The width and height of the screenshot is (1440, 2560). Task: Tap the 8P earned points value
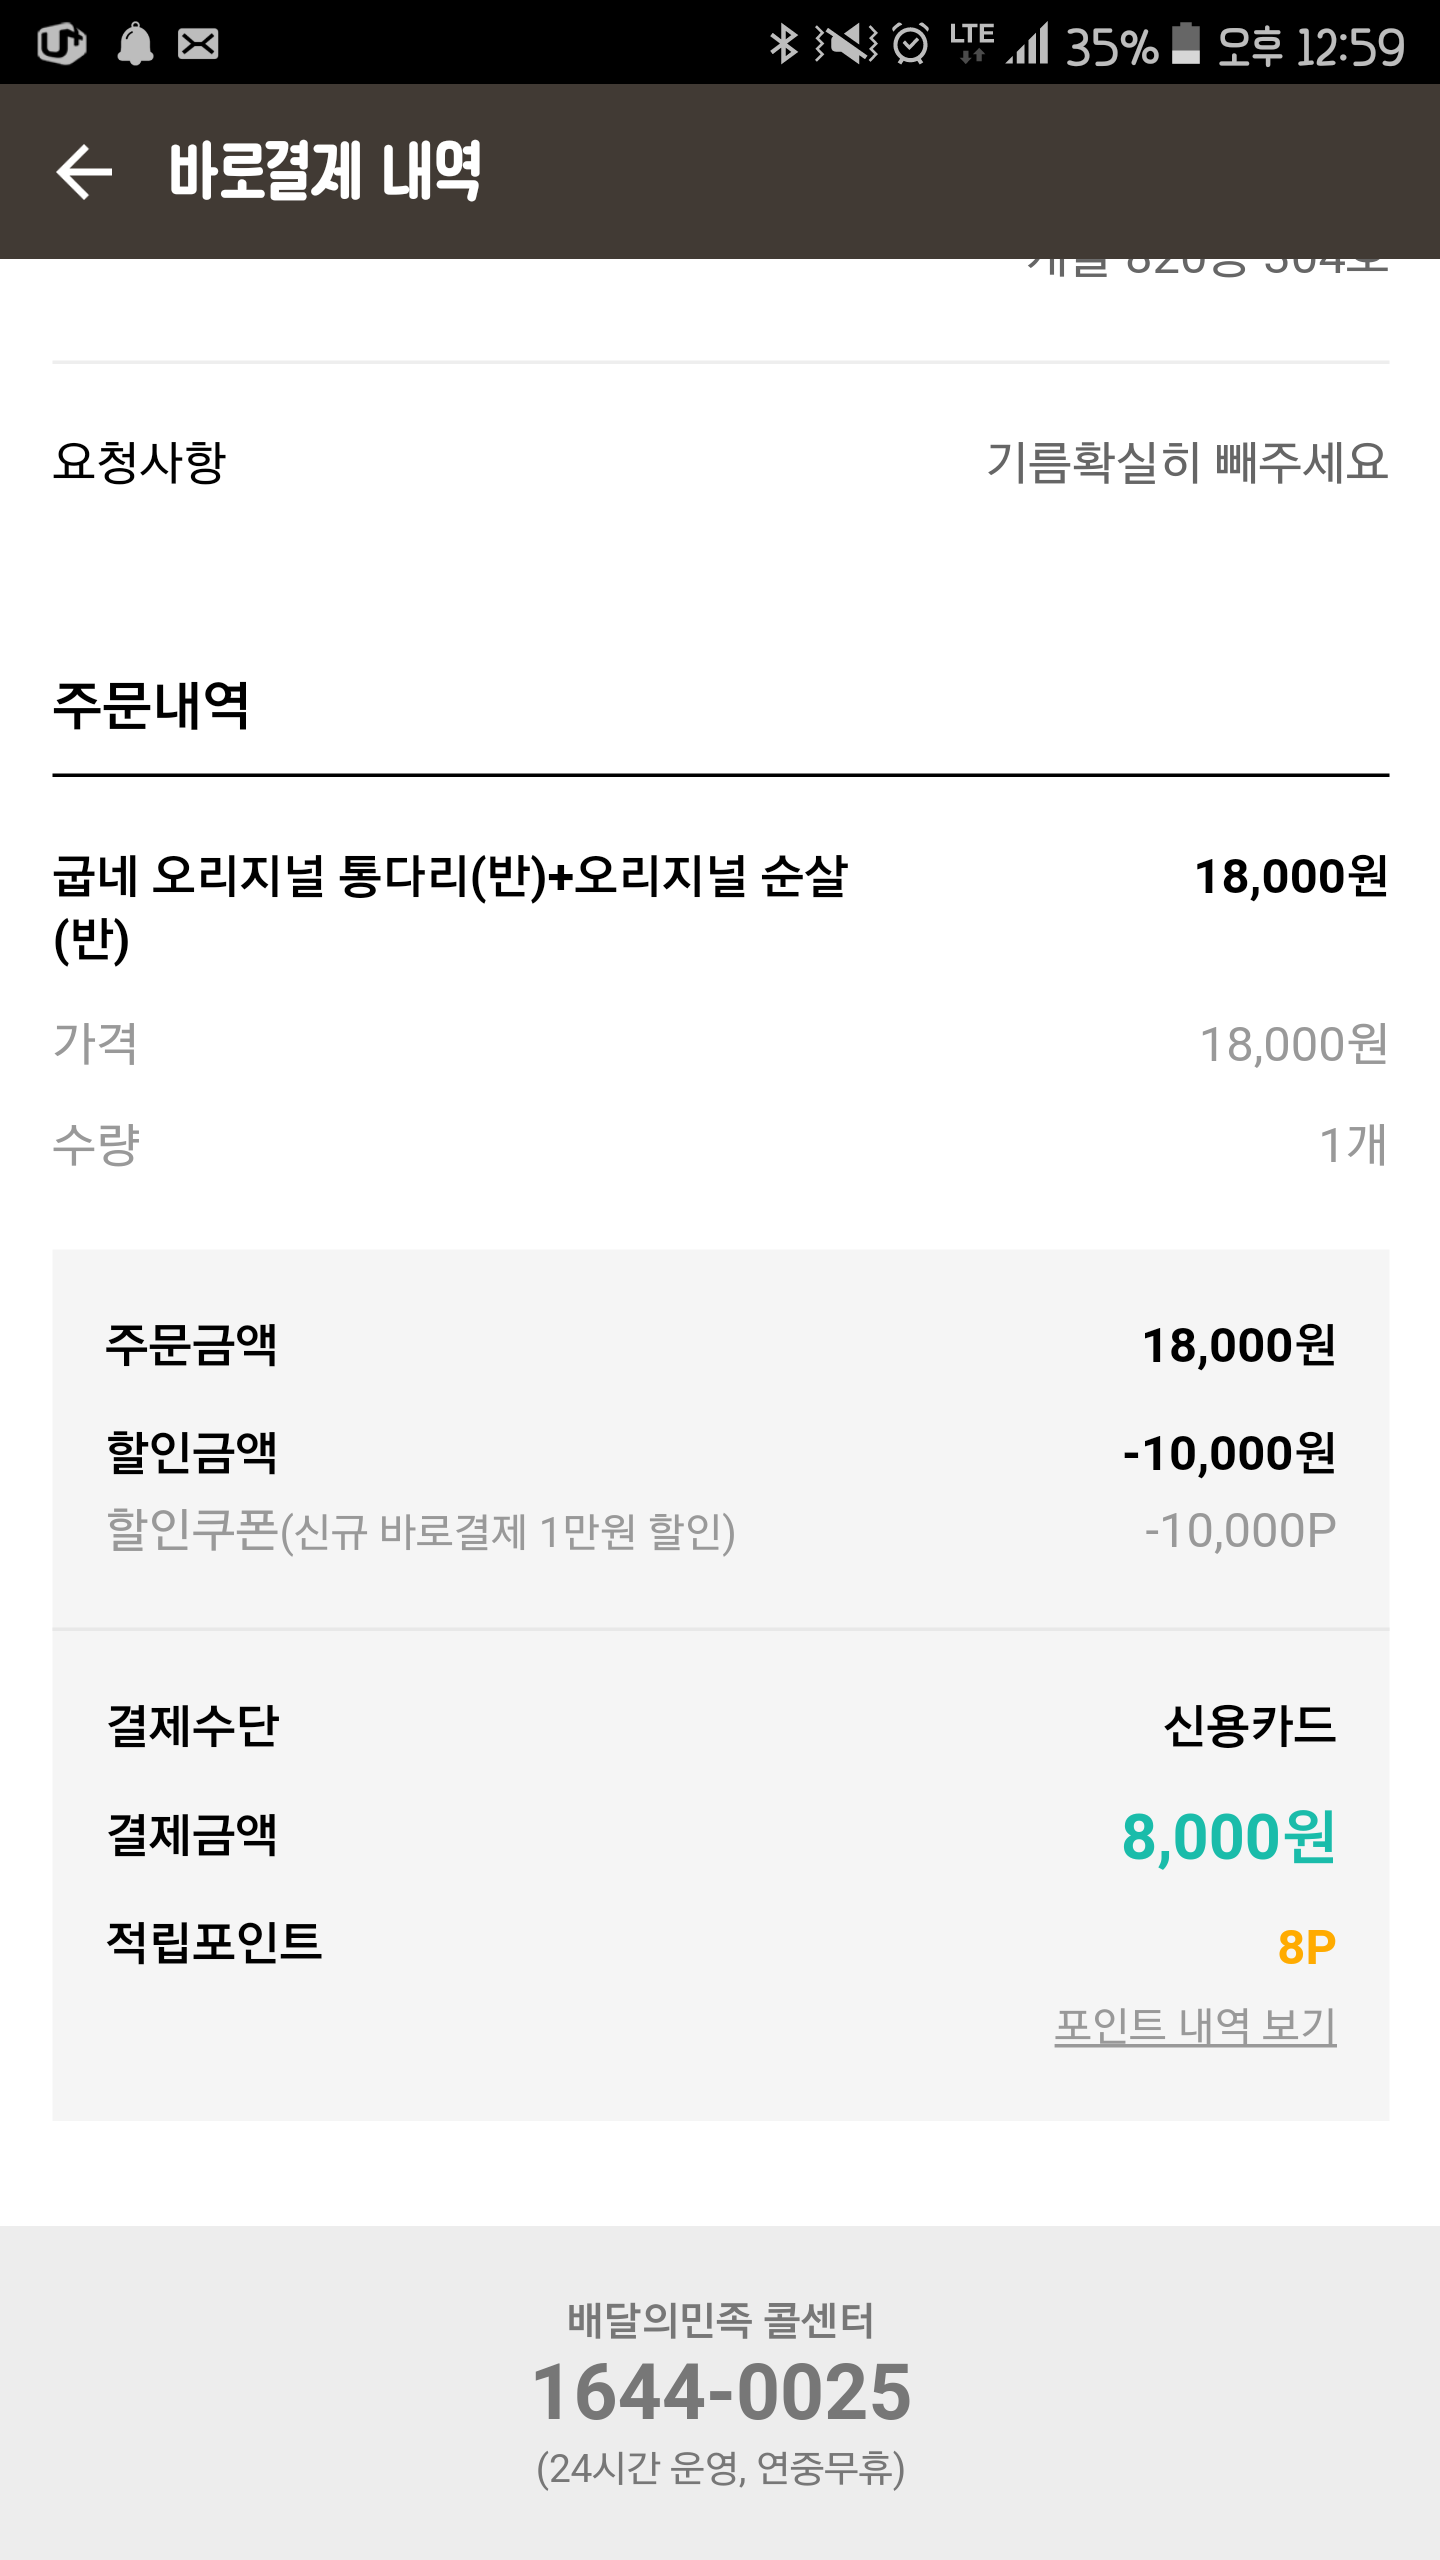(1306, 1947)
